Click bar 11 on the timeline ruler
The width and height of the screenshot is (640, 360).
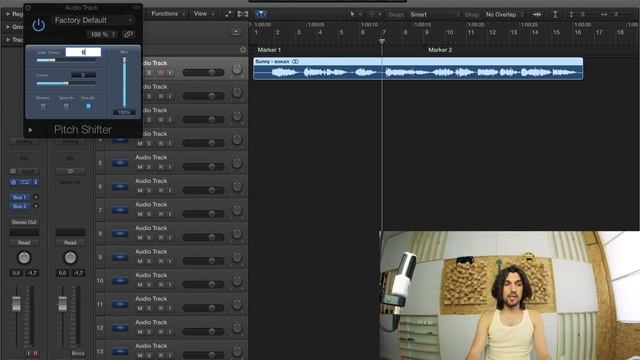pyautogui.click(x=471, y=32)
